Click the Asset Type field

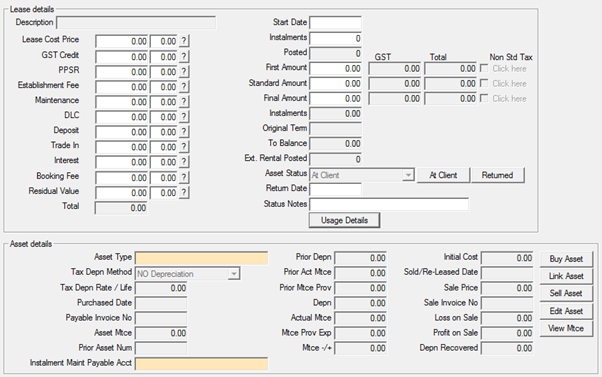(x=202, y=258)
